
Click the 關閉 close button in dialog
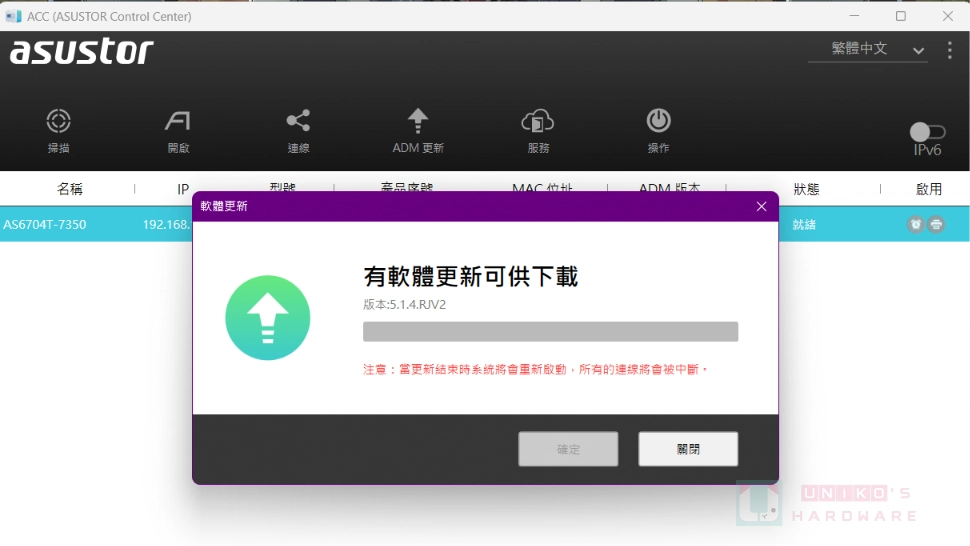tap(688, 449)
